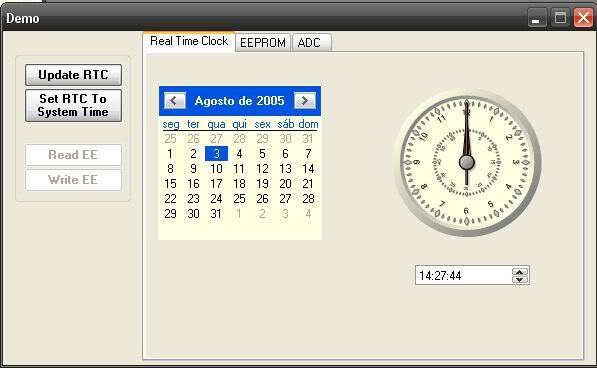The image size is (597, 368).
Task: Click the Update RTC button
Action: 73,75
